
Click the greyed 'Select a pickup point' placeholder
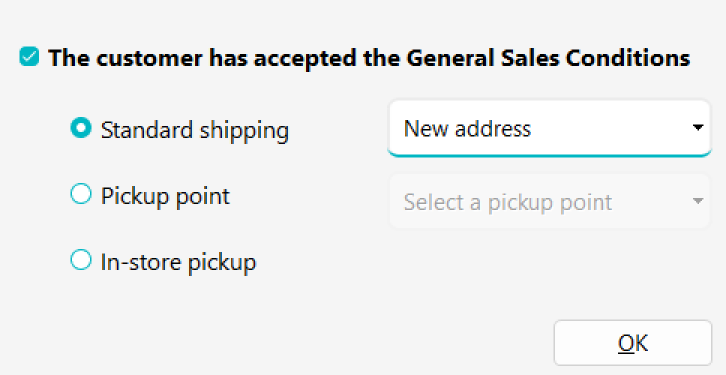508,202
